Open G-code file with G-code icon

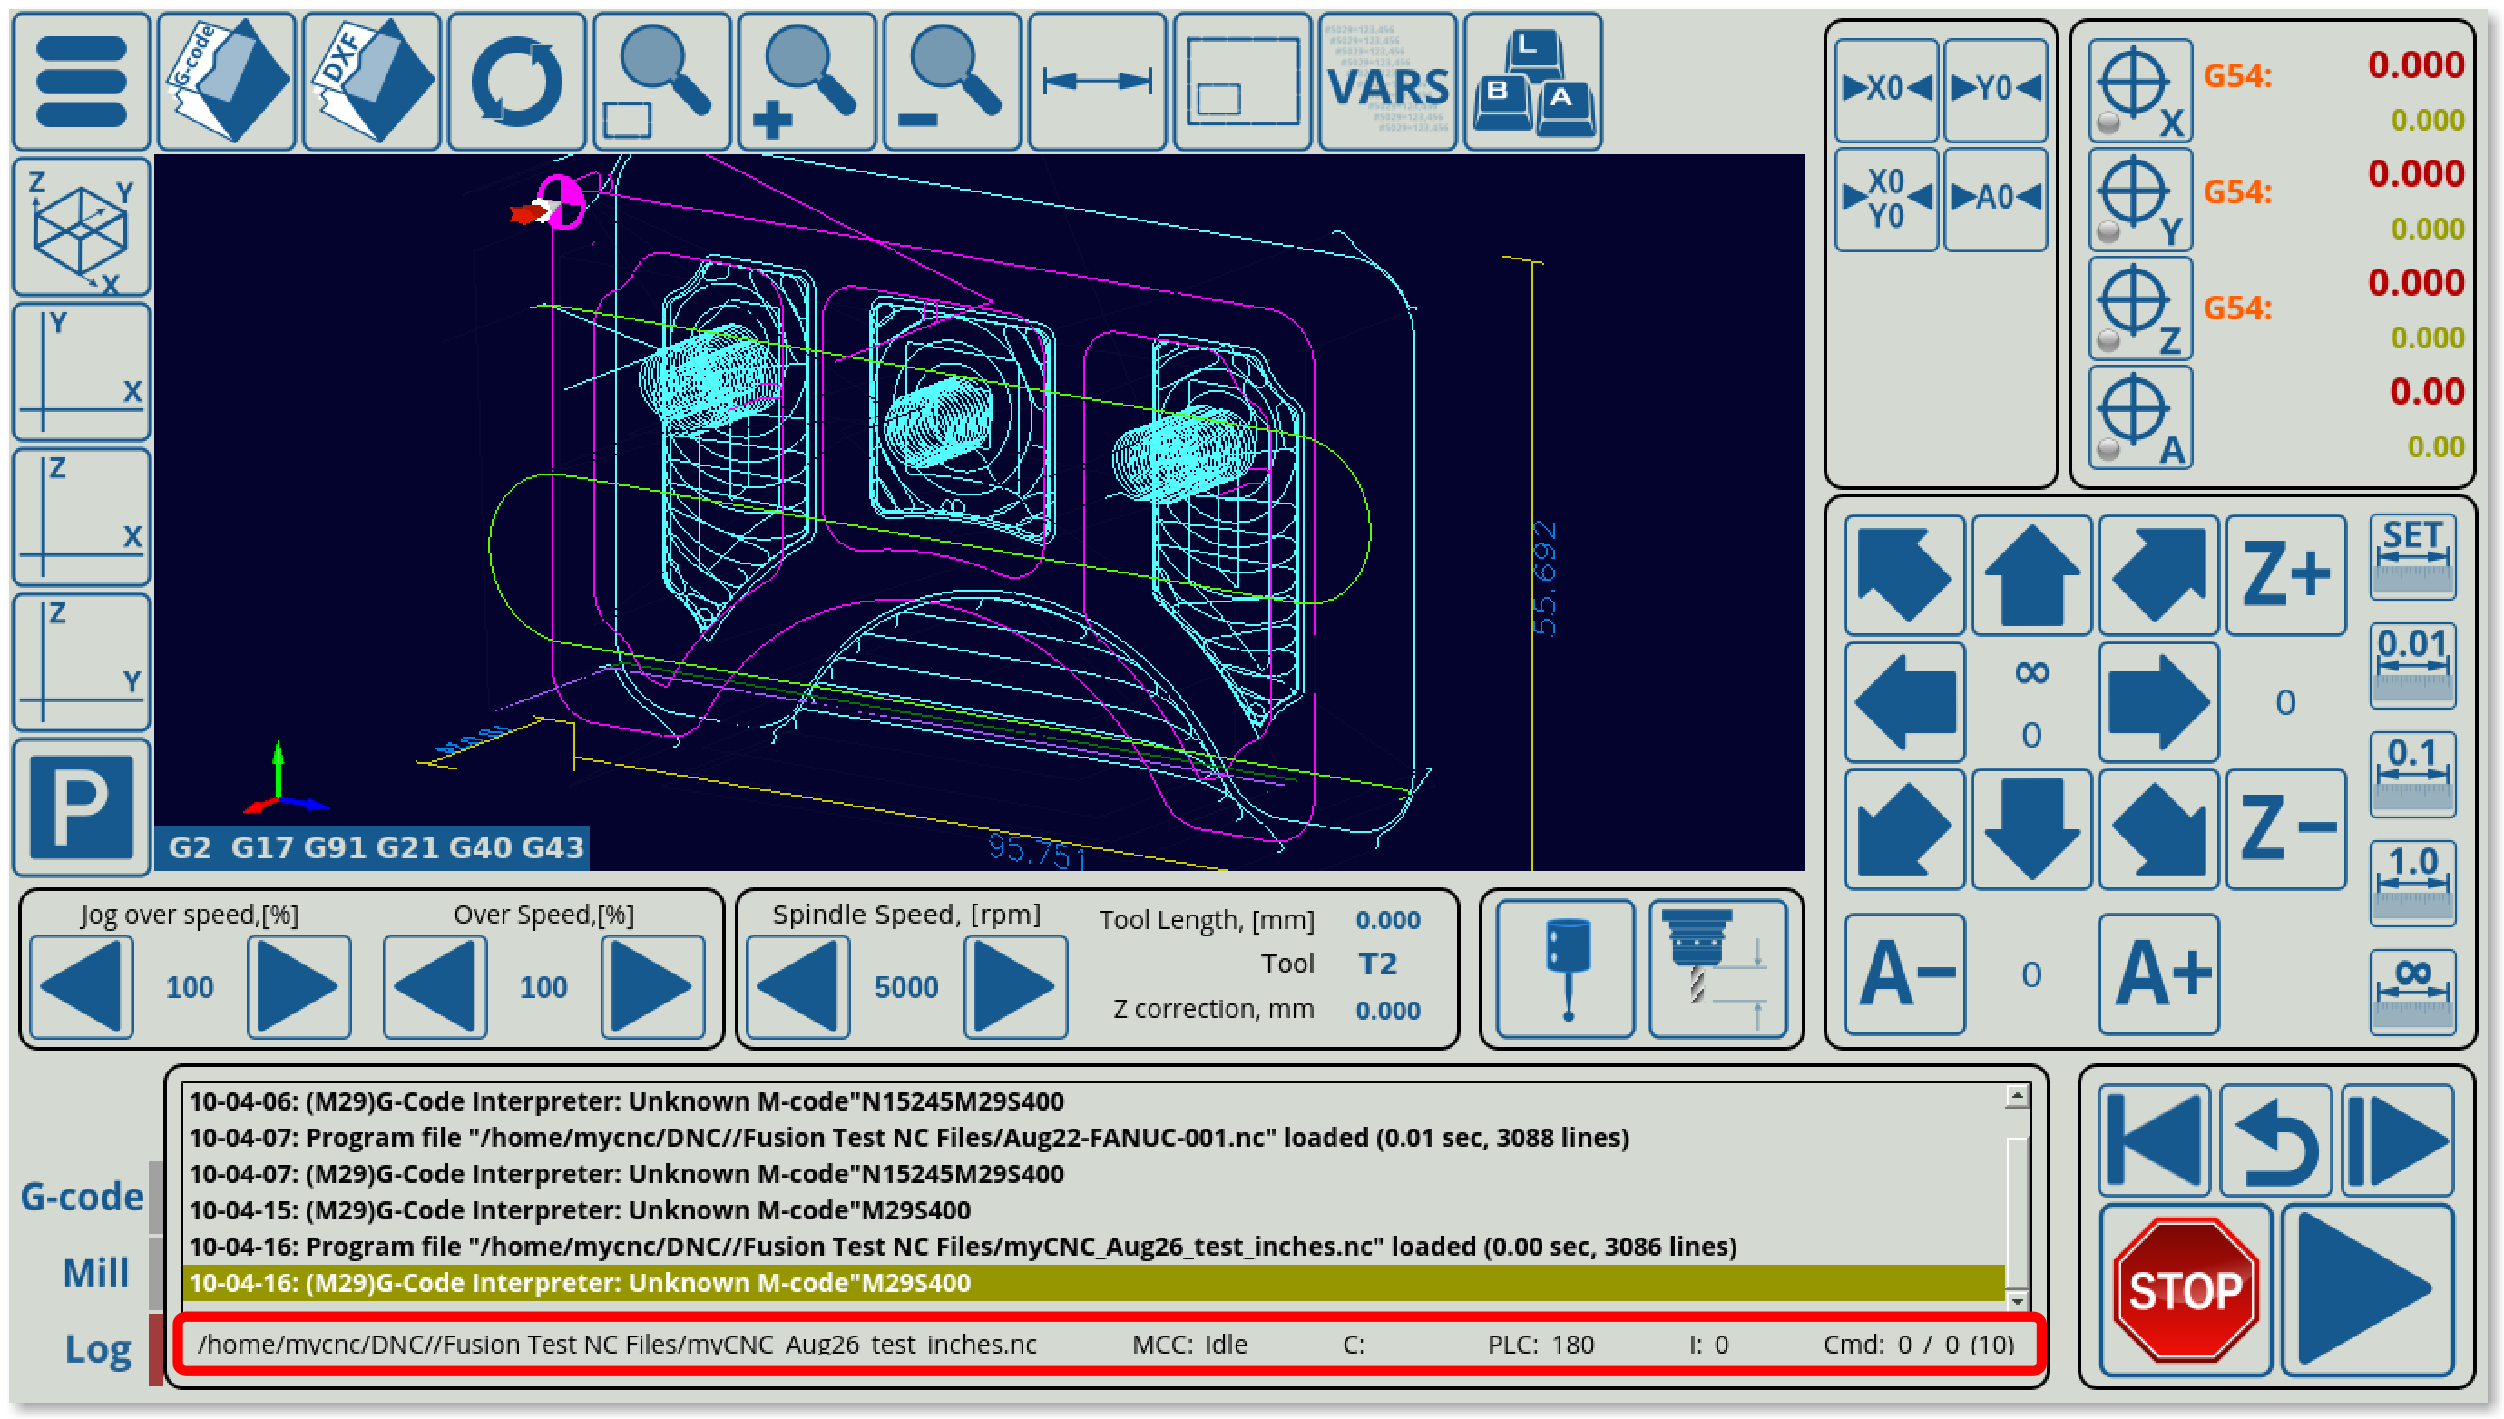point(227,82)
